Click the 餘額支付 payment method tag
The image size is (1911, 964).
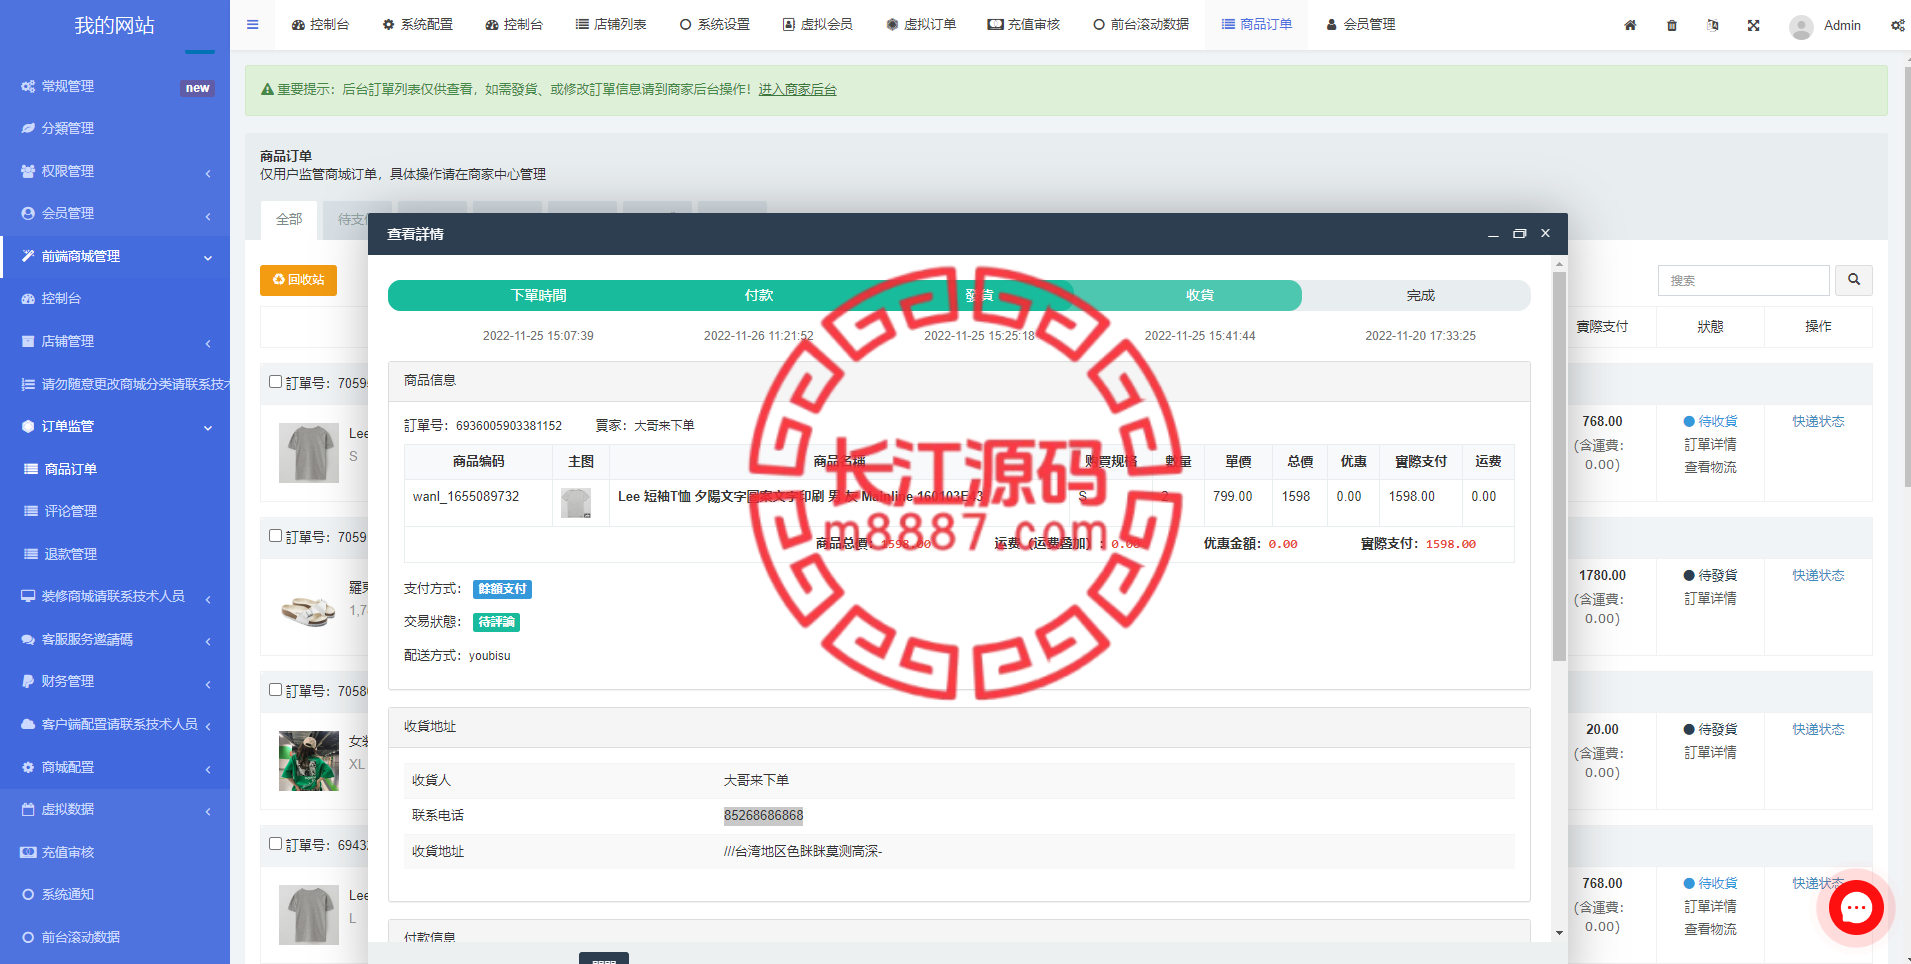[x=502, y=589]
